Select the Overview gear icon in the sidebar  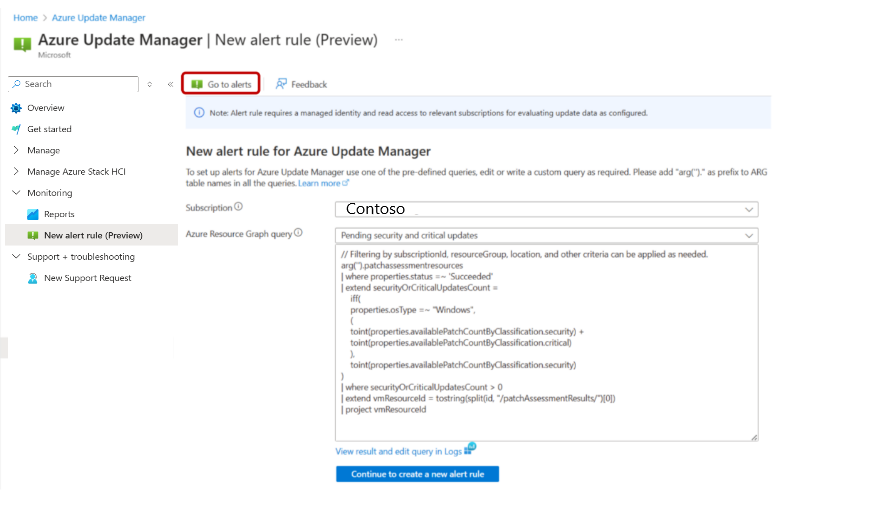click(16, 108)
